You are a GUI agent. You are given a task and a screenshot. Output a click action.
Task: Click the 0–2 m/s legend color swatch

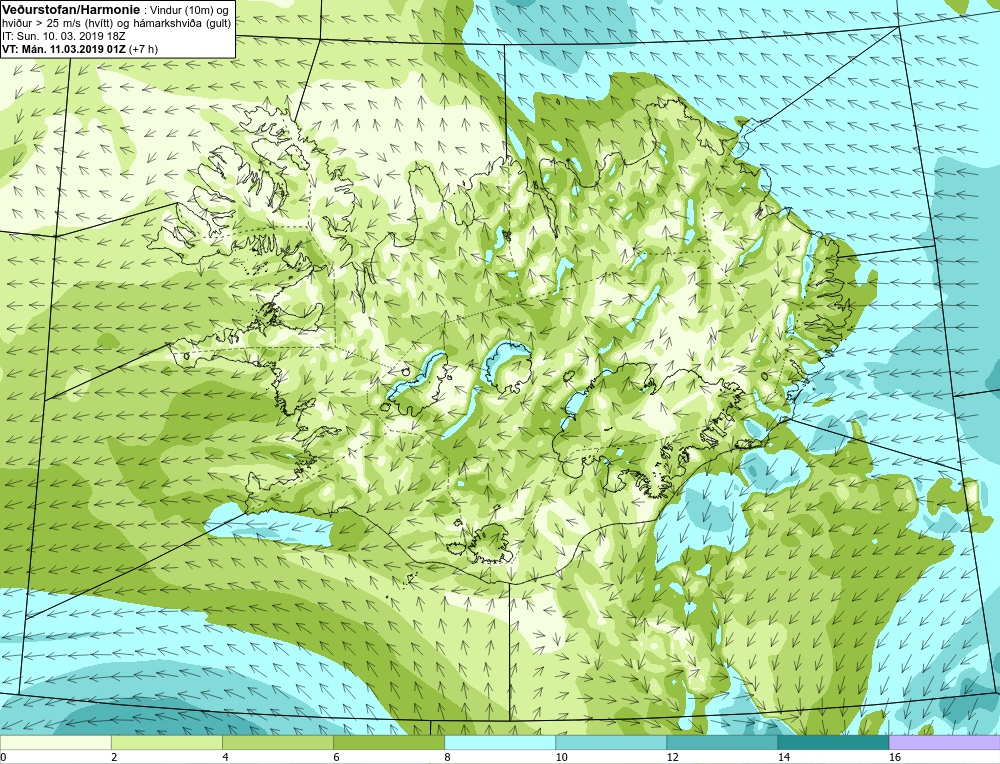(55, 742)
